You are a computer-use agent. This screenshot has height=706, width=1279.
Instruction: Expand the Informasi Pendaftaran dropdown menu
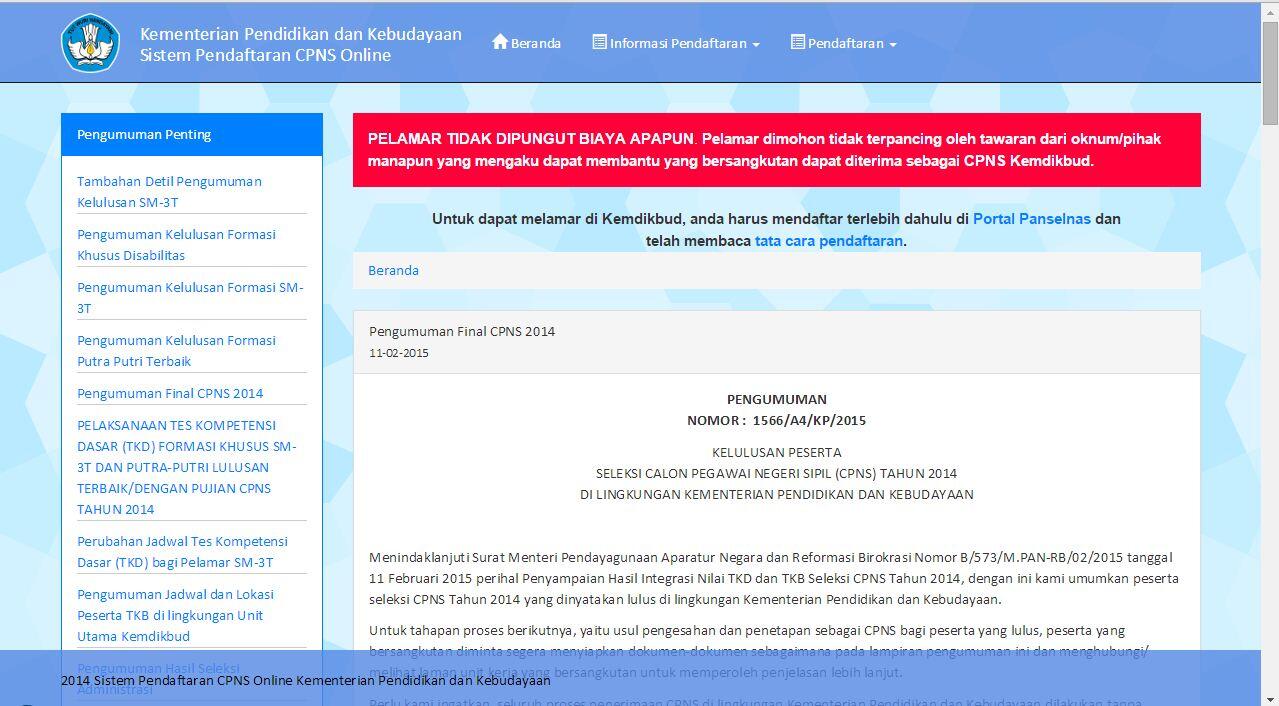coord(676,43)
